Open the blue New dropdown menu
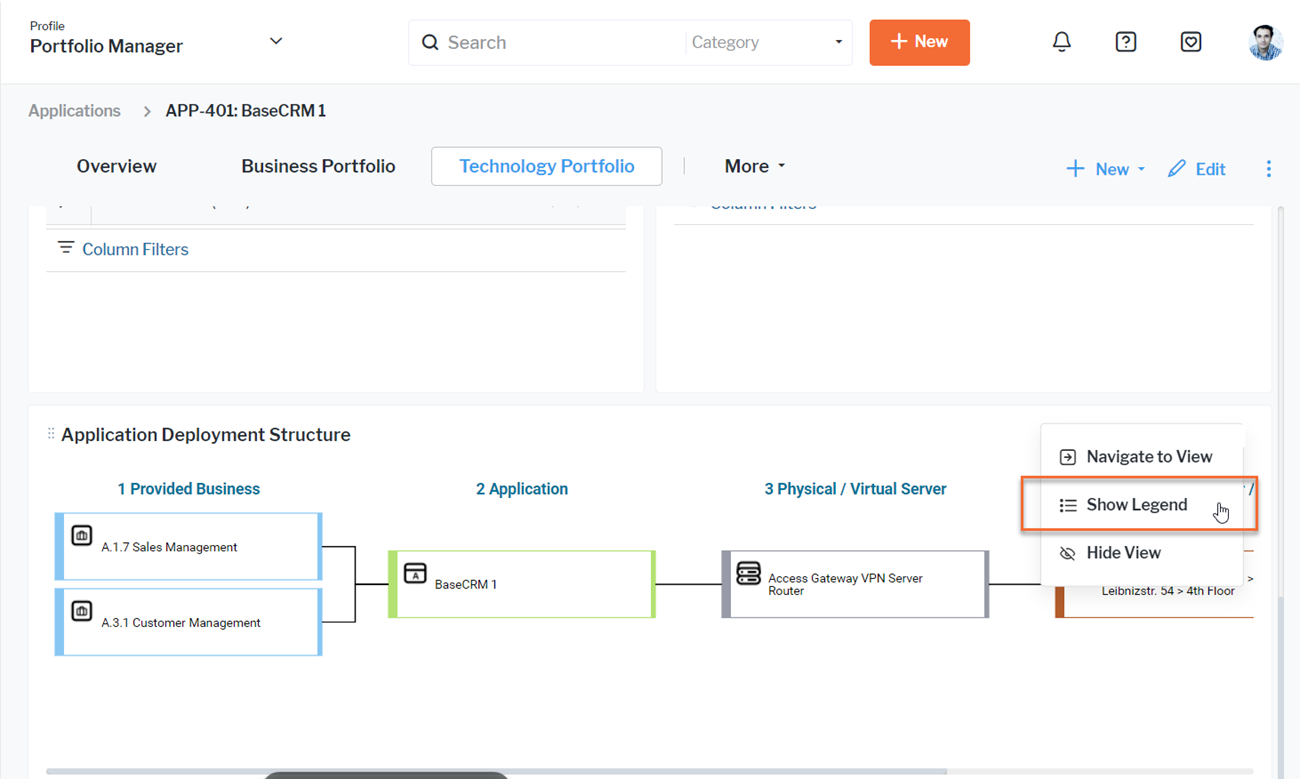This screenshot has width=1300, height=779. pos(1105,169)
